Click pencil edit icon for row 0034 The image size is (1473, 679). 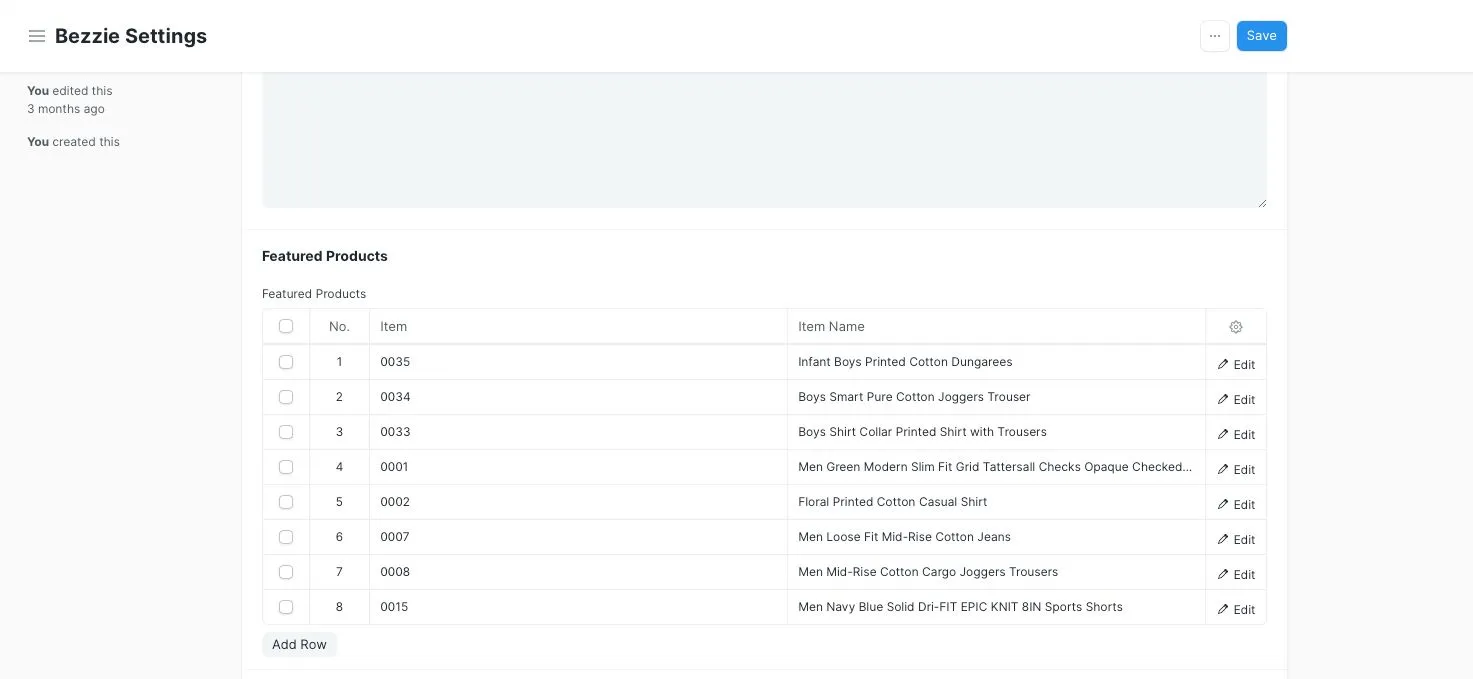pyautogui.click(x=1223, y=400)
